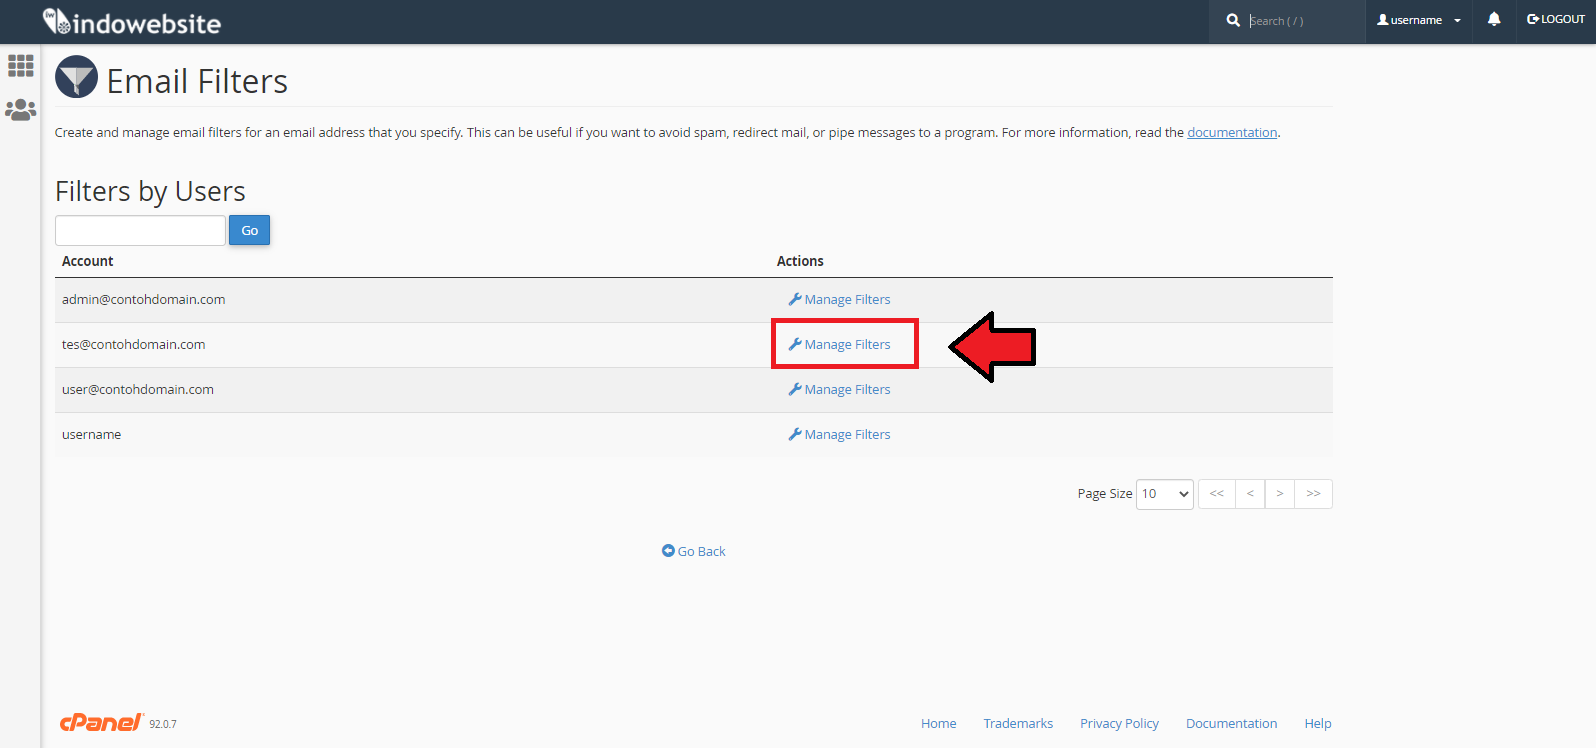Jump to the last page of results

click(1313, 494)
